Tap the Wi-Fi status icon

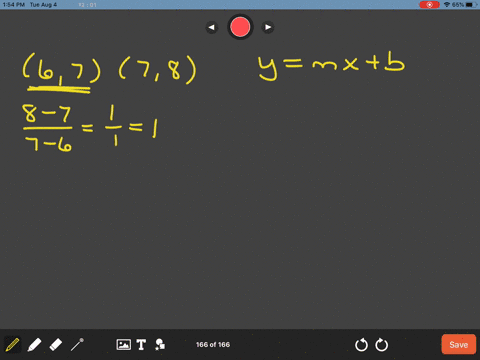coord(447,5)
